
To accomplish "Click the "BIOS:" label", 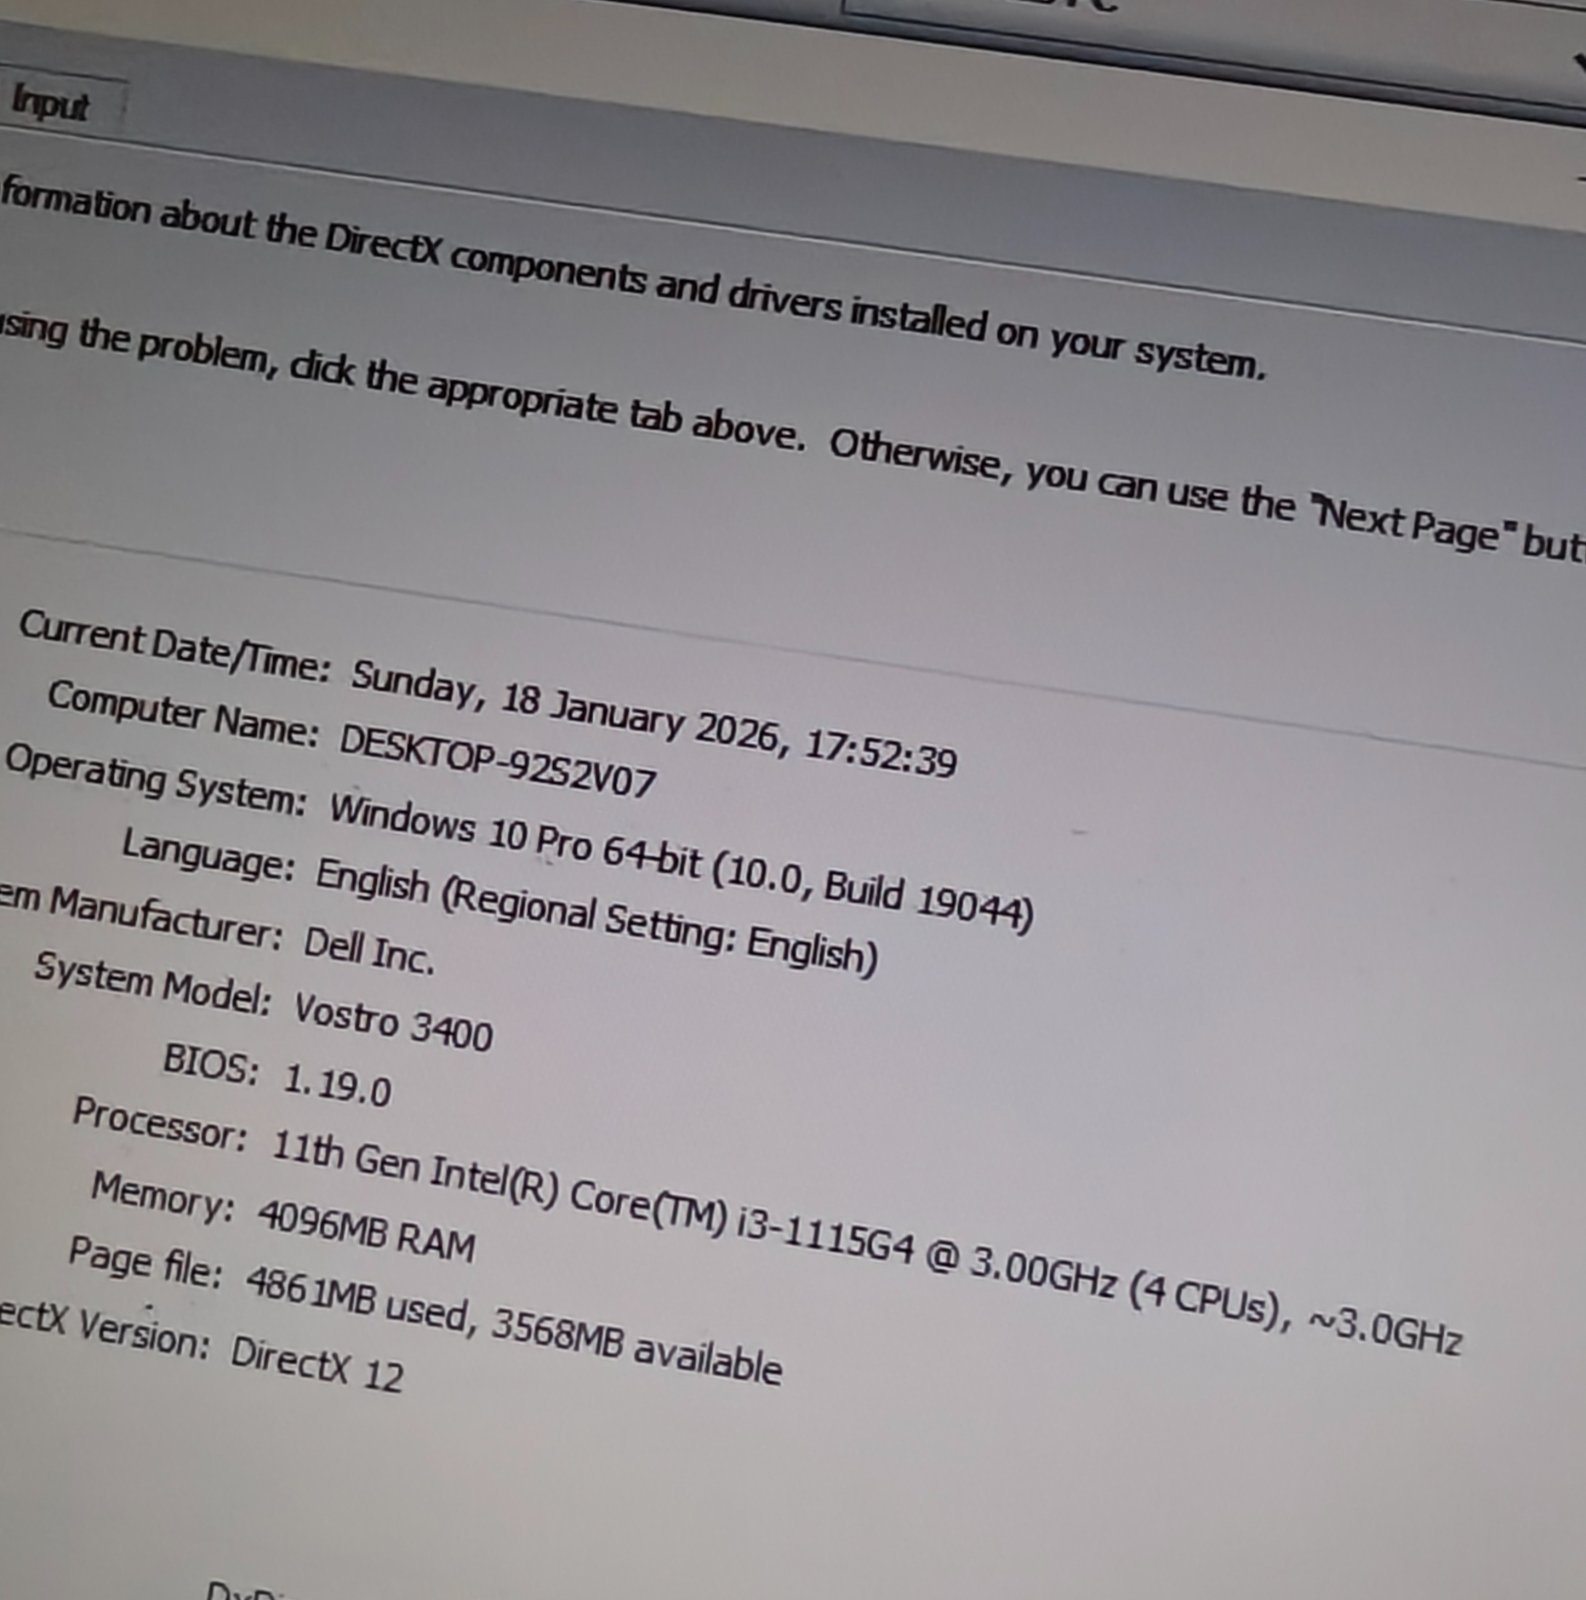I will click(x=211, y=1064).
